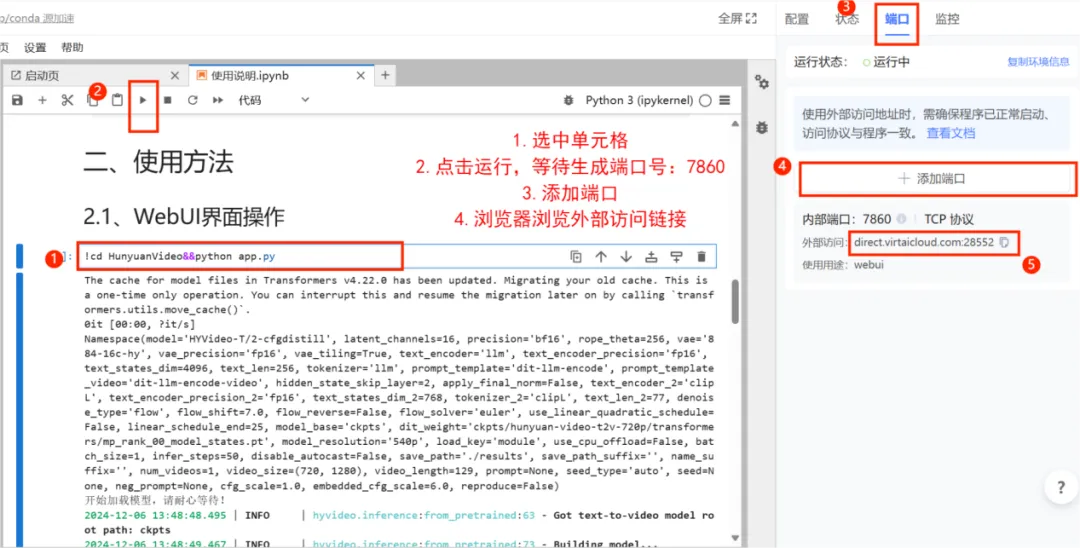Viewport: 1080px width, 548px height.
Task: Move the cell up with the up arrow icon
Action: [601, 257]
